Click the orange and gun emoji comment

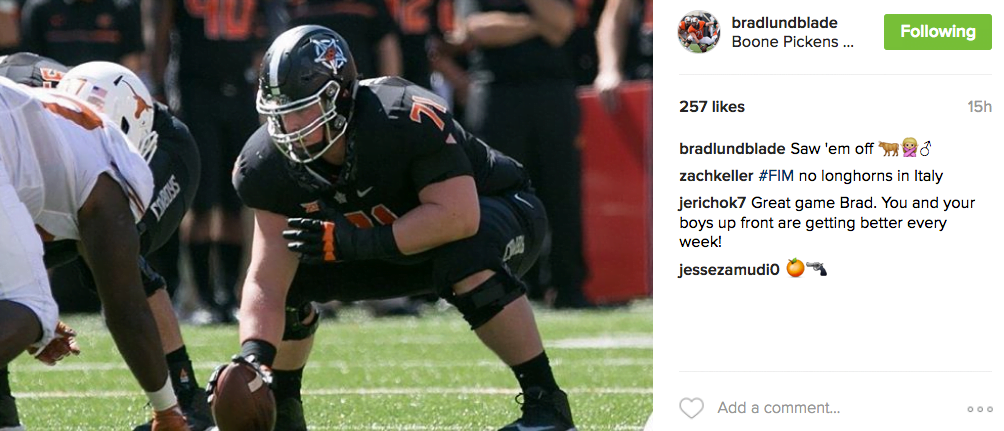point(807,270)
